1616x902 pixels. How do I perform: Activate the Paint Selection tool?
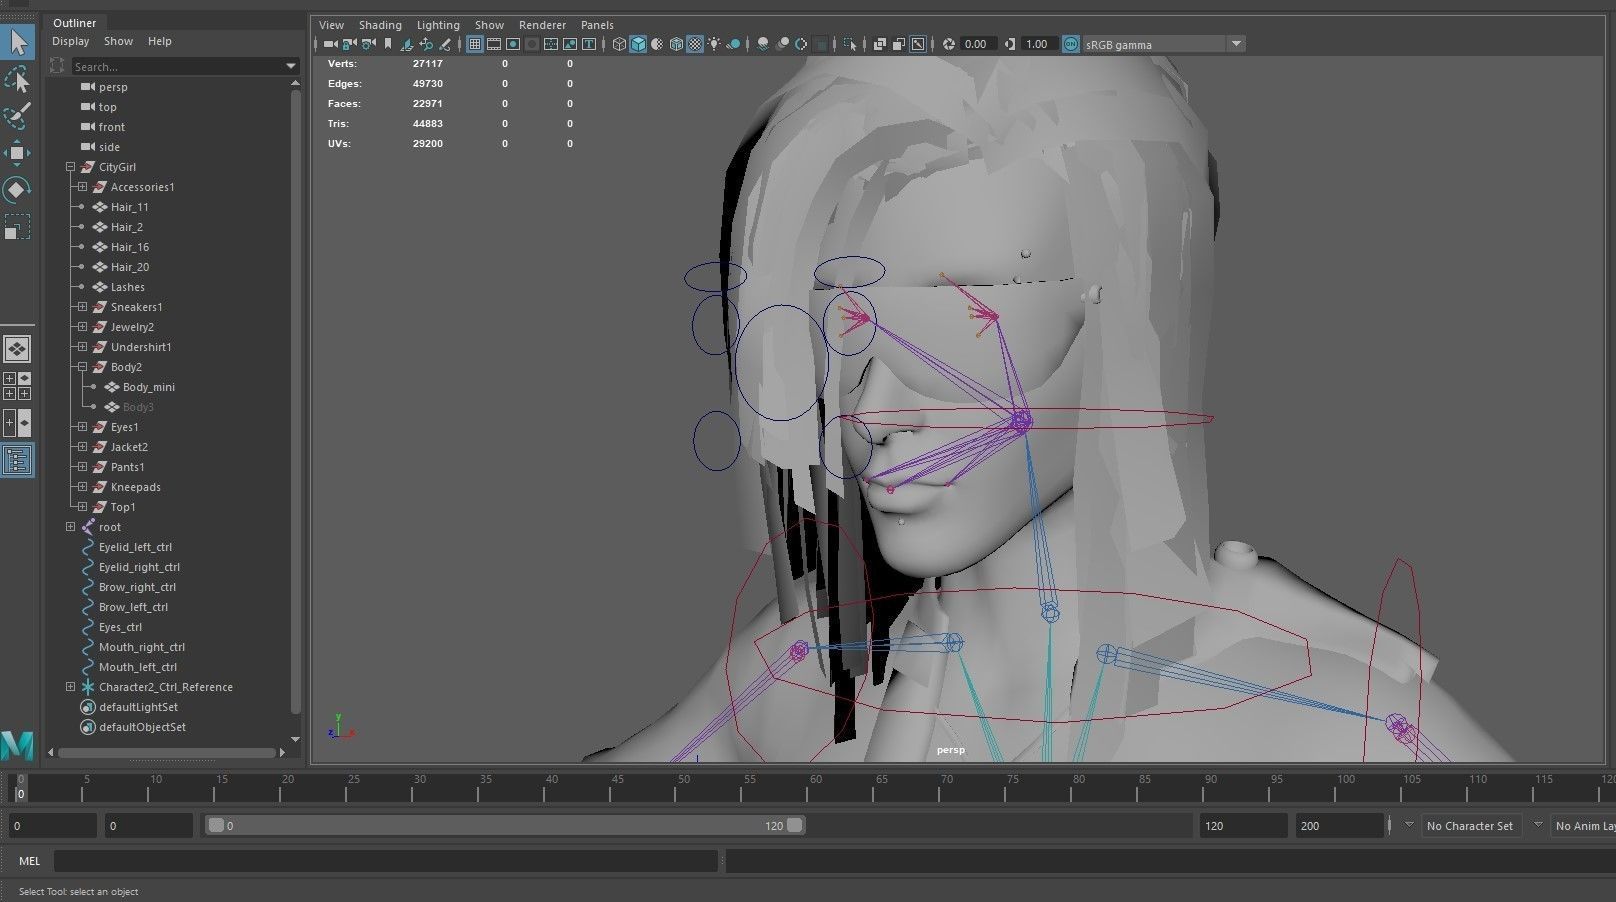[x=18, y=116]
